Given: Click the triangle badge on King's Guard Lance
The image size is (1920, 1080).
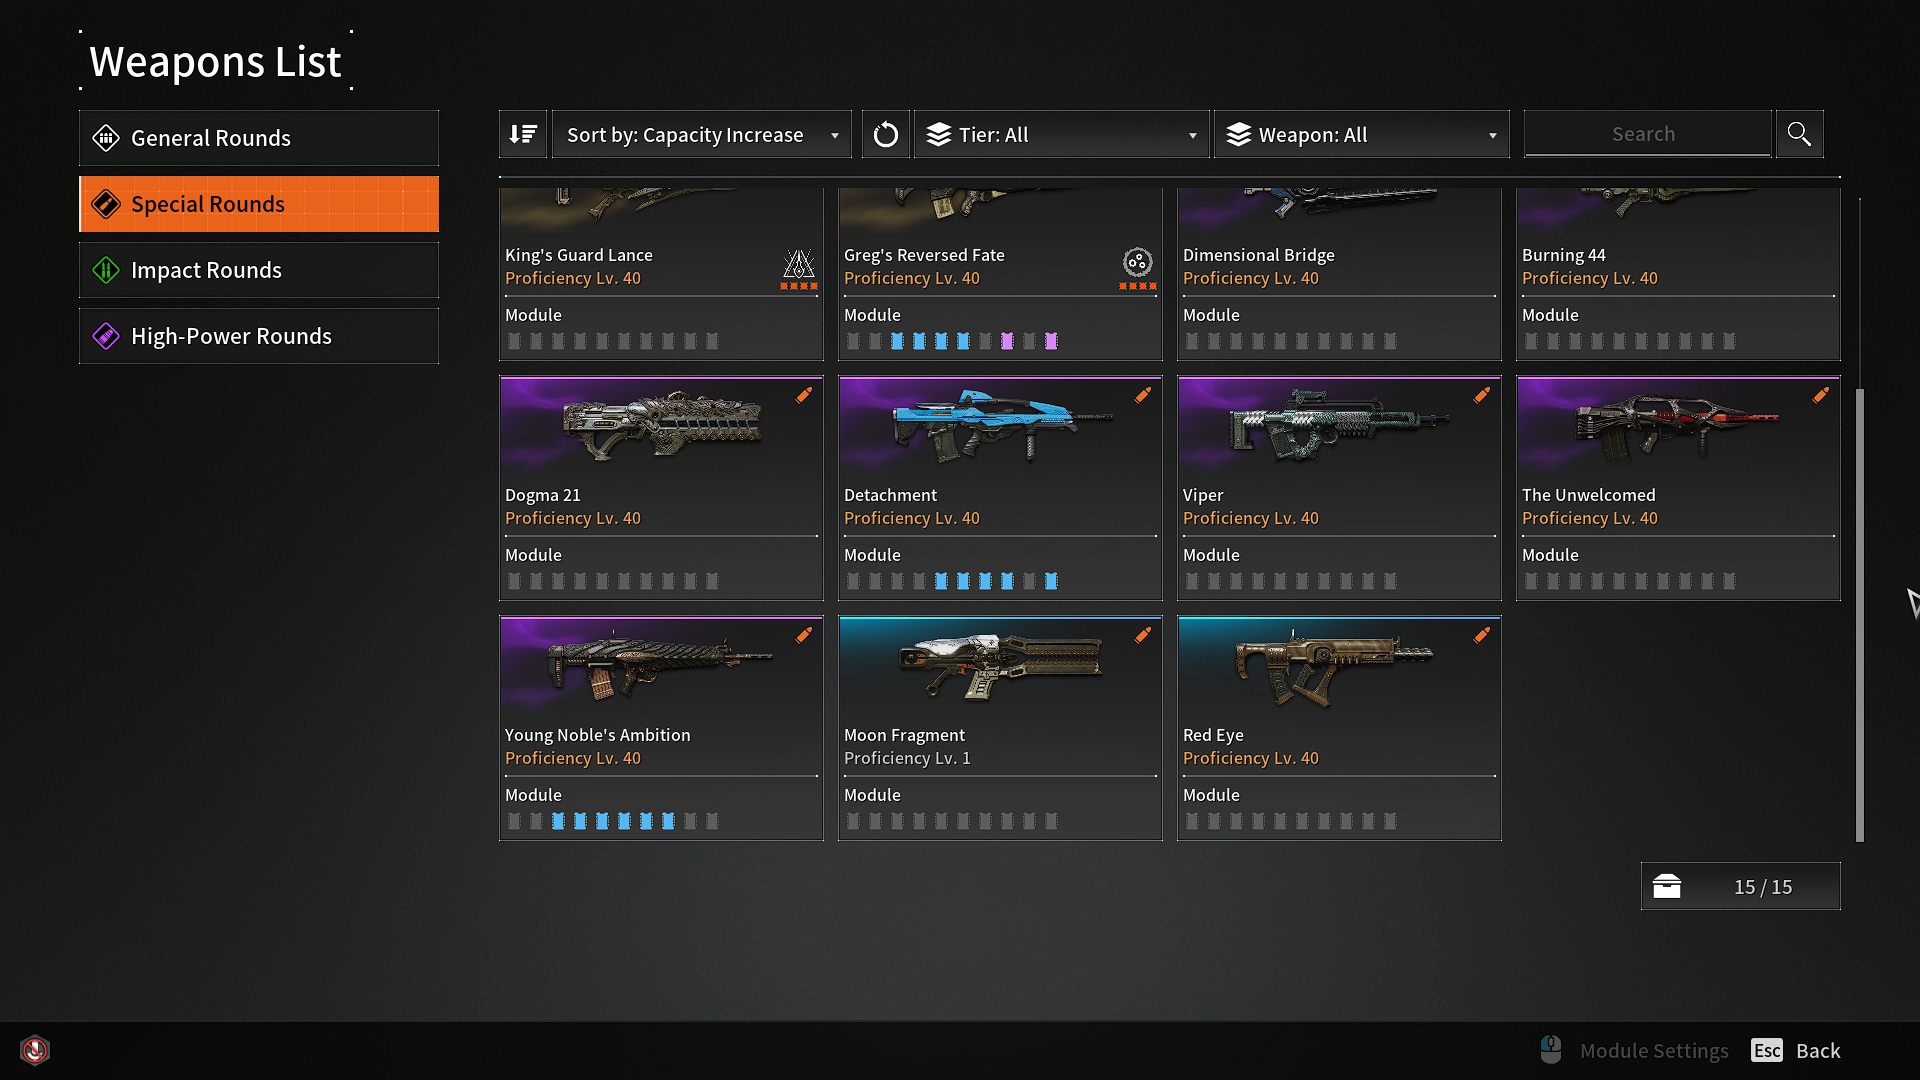Looking at the screenshot, I should coord(799,265).
